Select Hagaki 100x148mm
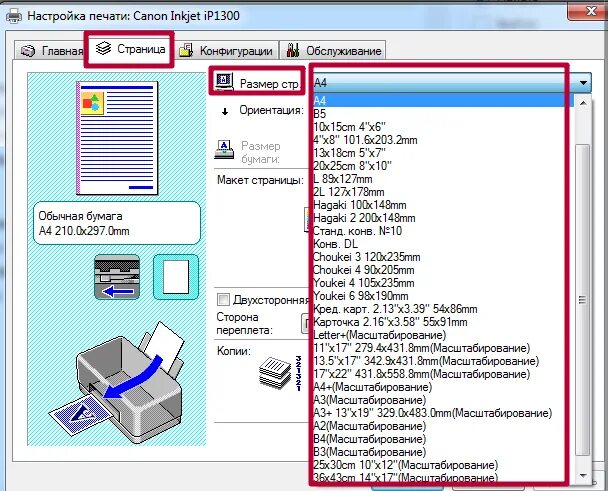 (443, 205)
